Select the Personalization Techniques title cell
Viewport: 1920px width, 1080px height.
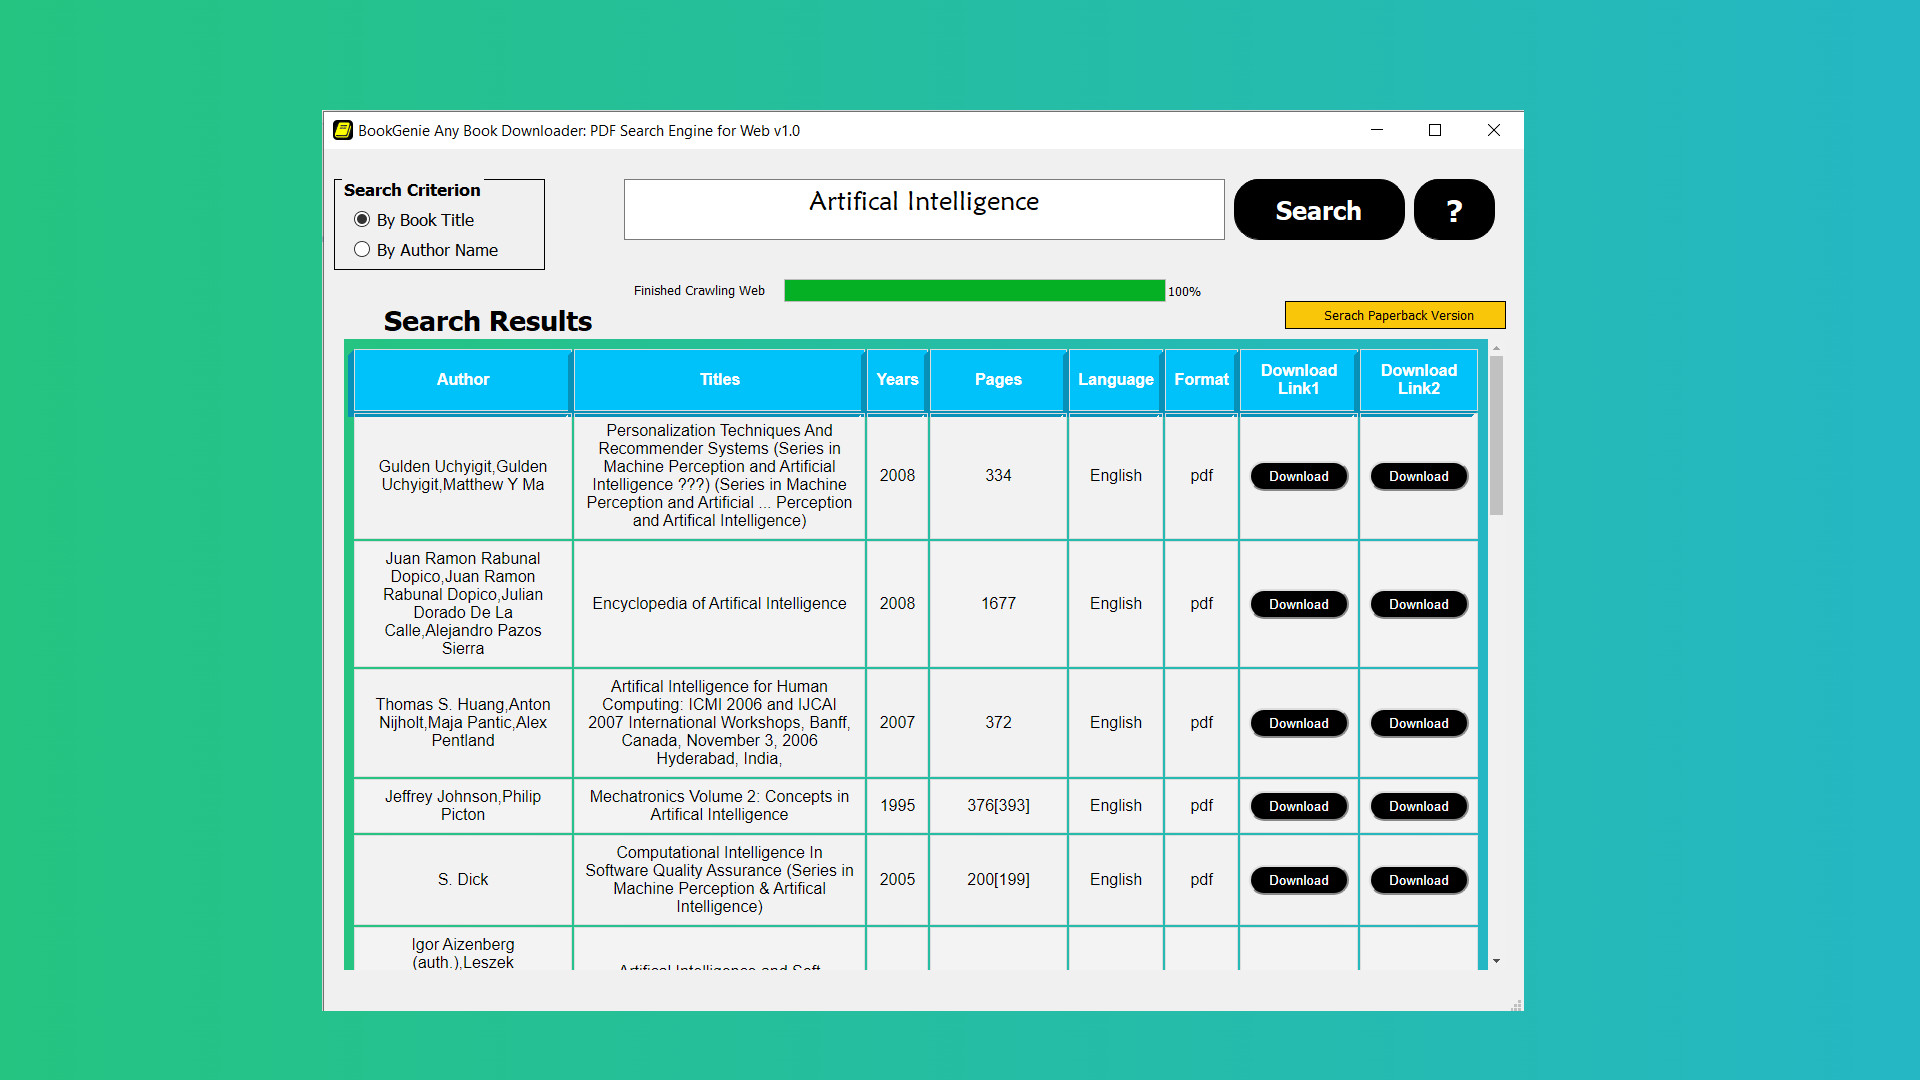(719, 476)
